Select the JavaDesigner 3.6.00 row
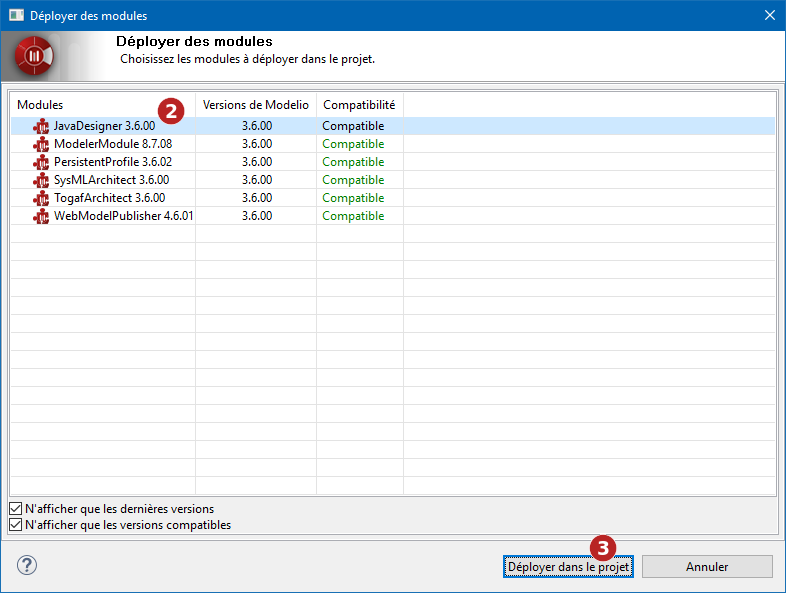The height and width of the screenshot is (593, 786). [x=393, y=126]
